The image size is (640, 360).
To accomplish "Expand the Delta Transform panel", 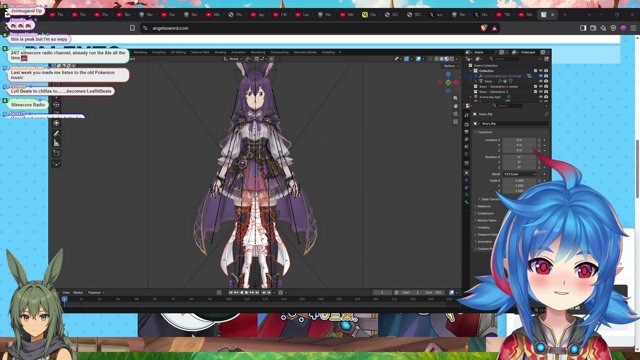I will [x=488, y=199].
